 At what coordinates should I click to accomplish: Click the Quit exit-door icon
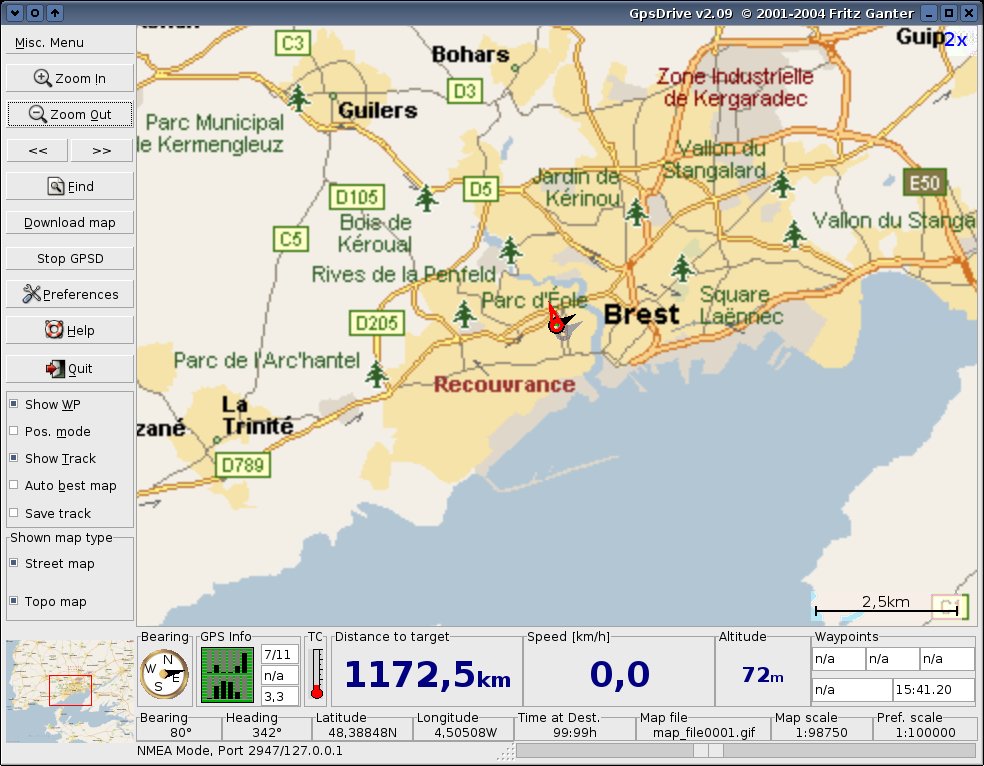[55, 368]
